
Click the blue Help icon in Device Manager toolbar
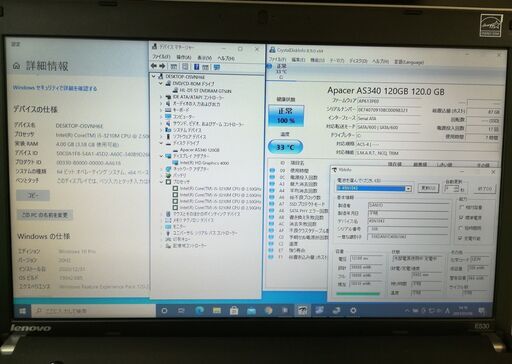point(197,67)
